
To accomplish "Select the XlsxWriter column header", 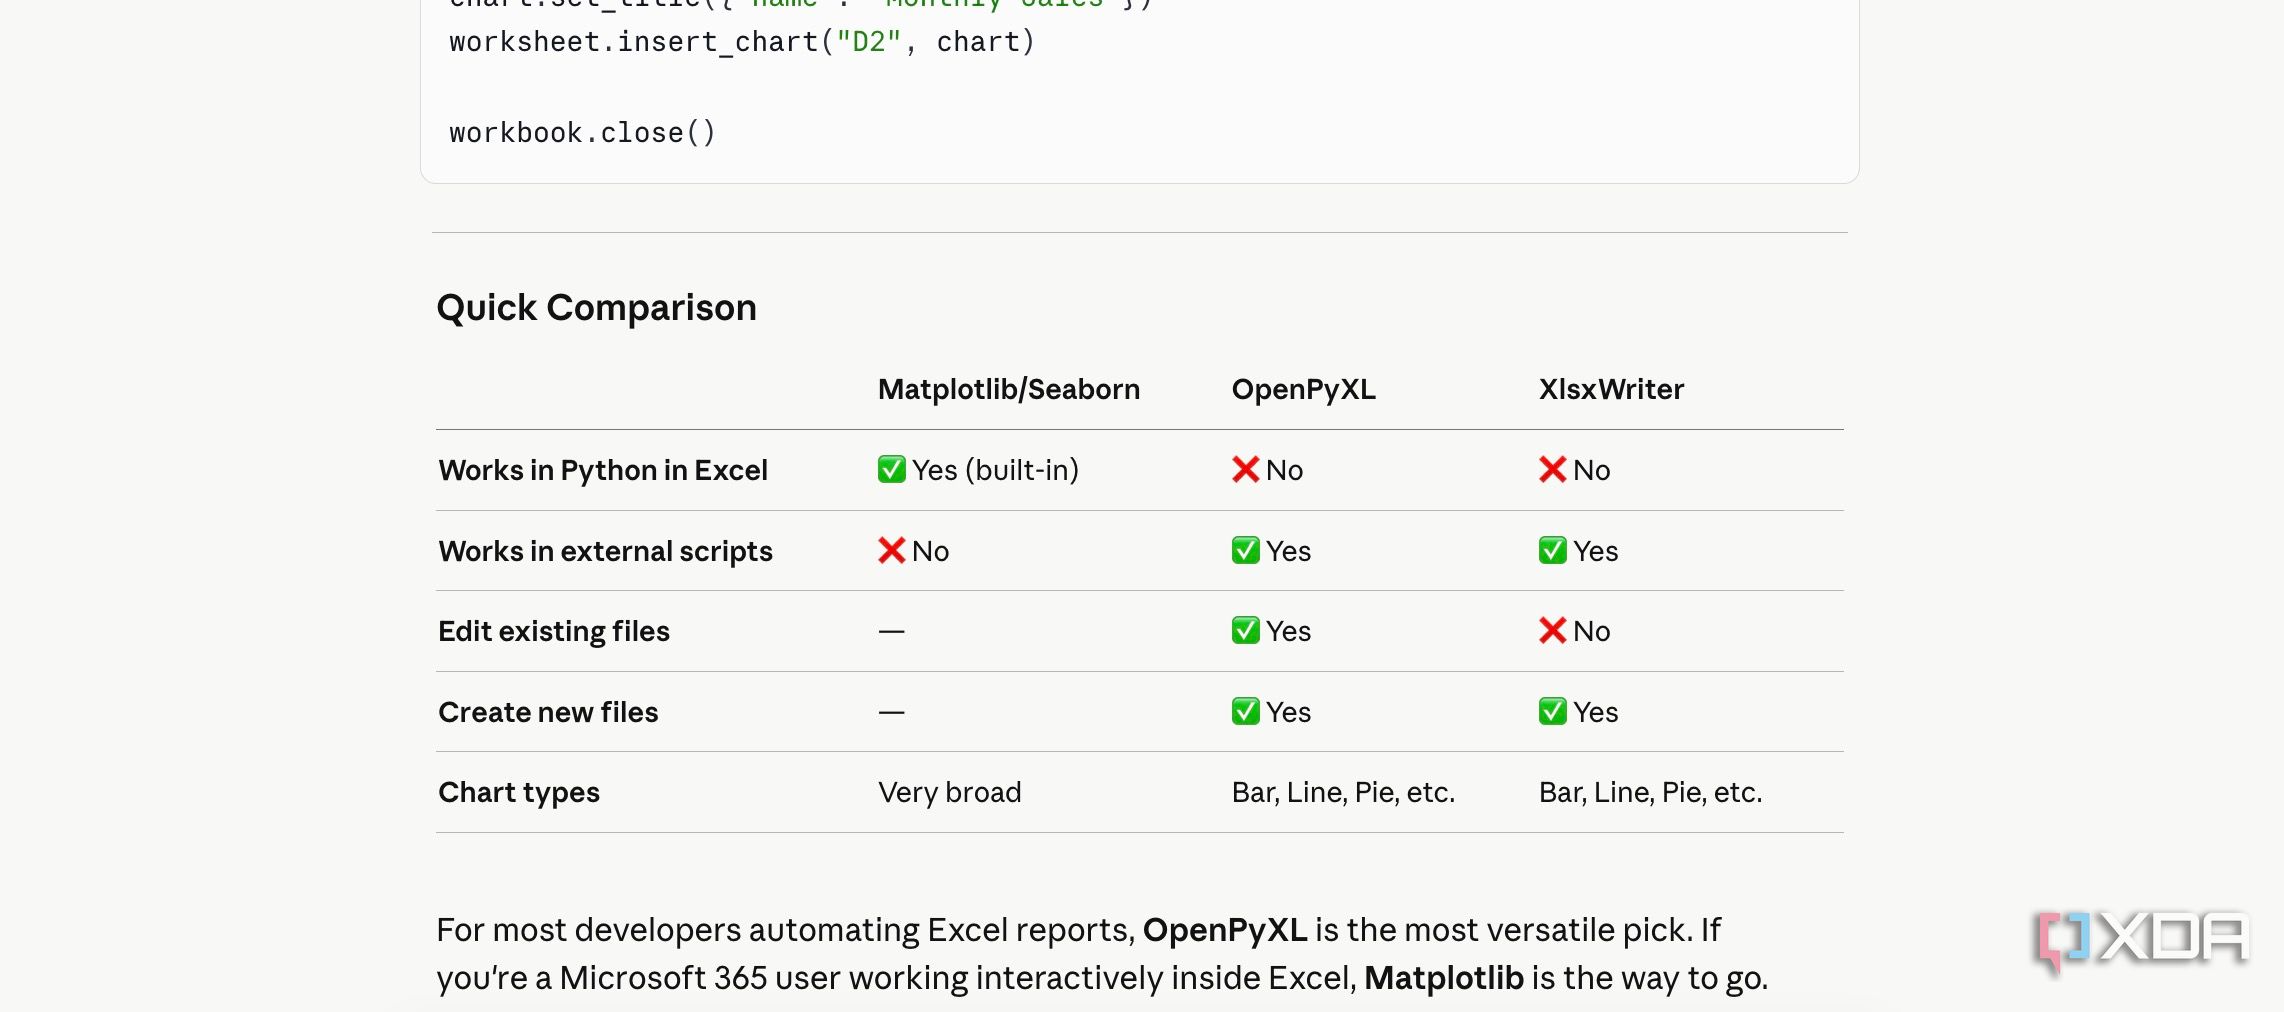I will 1611,389.
